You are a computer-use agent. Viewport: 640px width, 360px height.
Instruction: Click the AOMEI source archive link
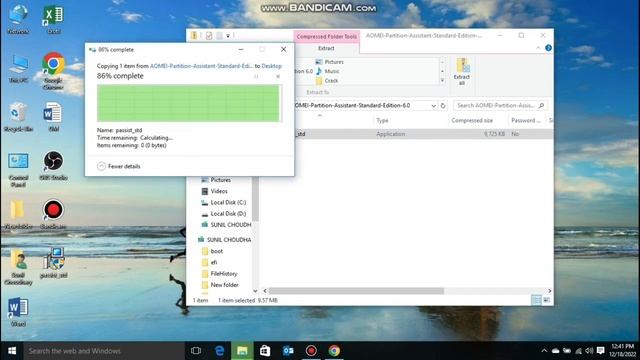[201, 66]
